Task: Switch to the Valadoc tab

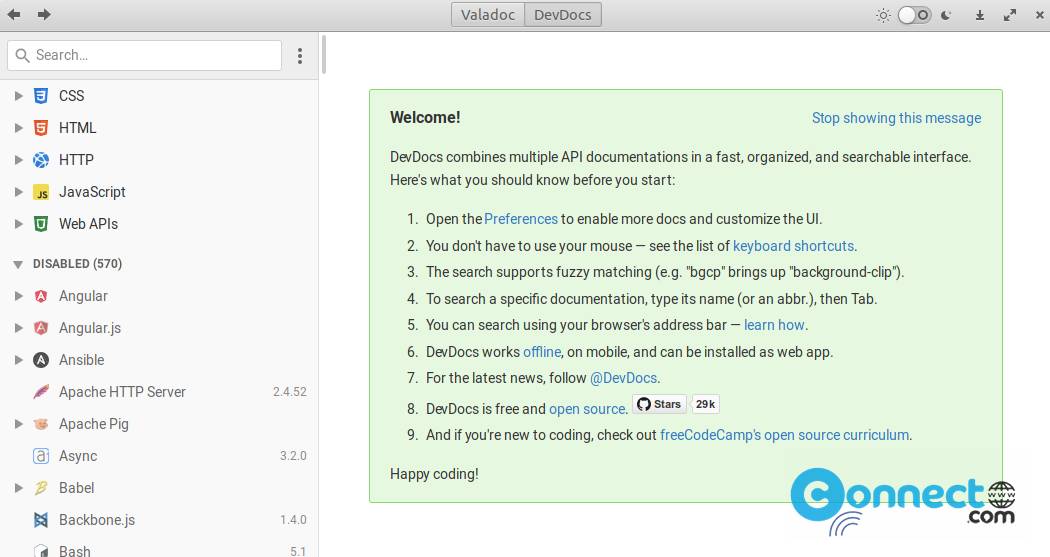Action: pyautogui.click(x=488, y=15)
